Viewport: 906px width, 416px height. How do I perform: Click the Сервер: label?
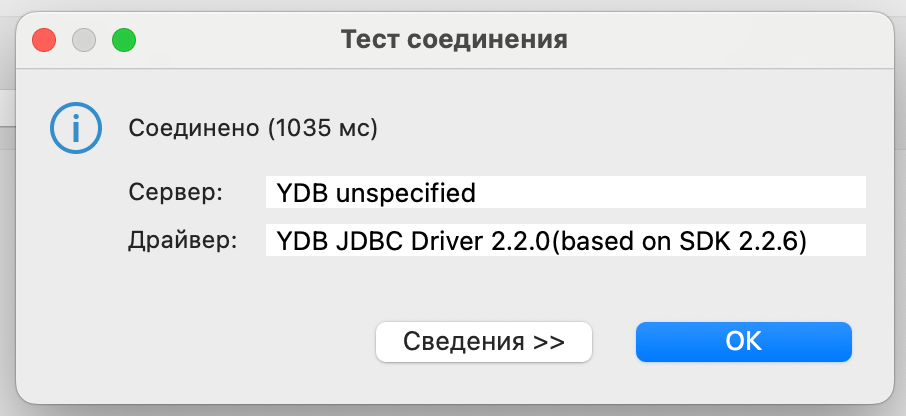(176, 192)
